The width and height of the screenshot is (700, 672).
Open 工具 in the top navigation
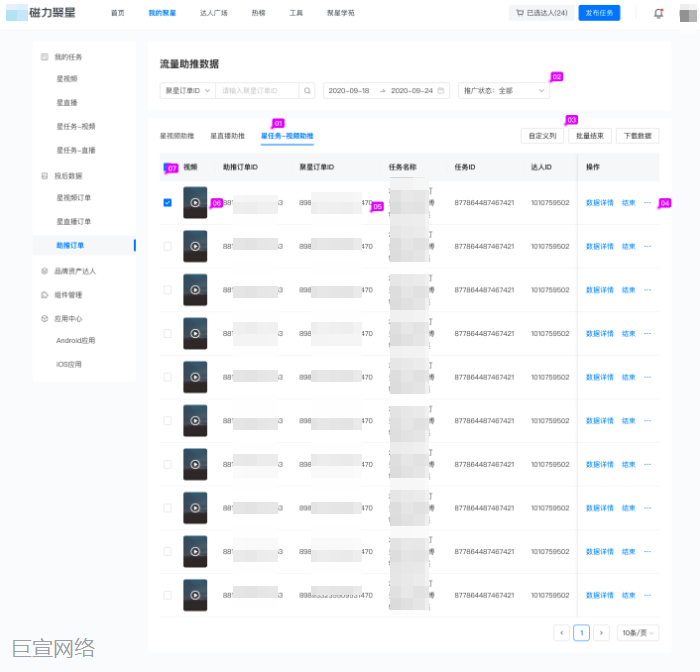click(296, 13)
